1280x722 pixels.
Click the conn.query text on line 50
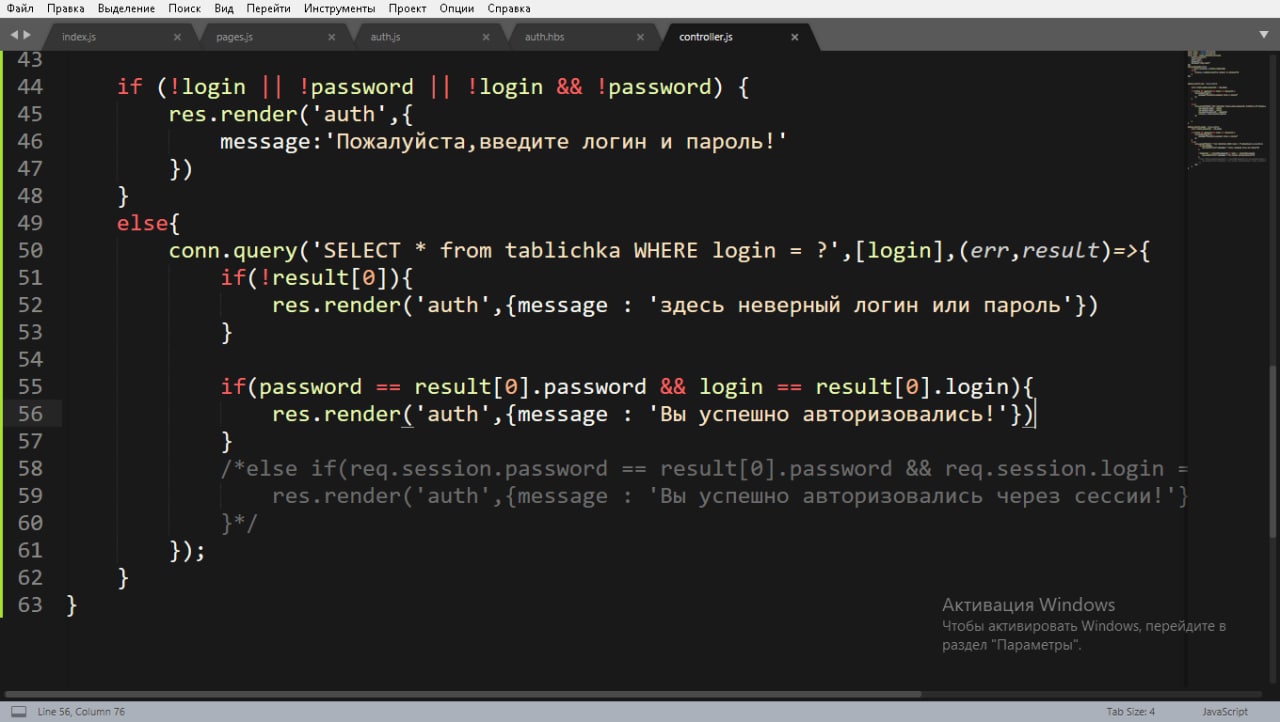point(234,250)
